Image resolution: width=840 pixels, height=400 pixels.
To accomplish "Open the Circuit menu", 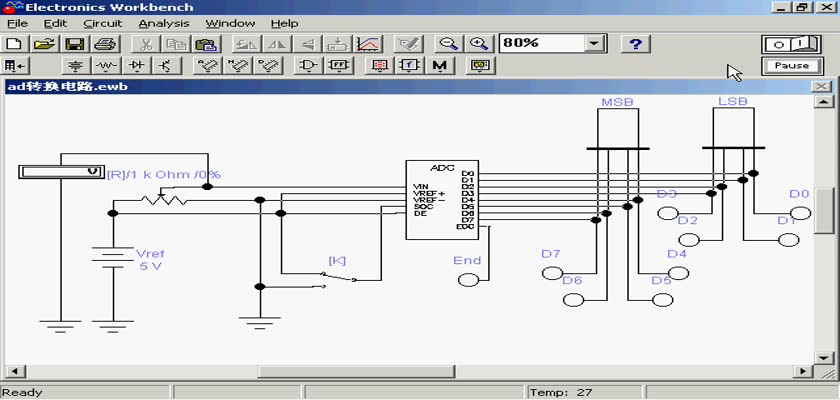I will (103, 24).
